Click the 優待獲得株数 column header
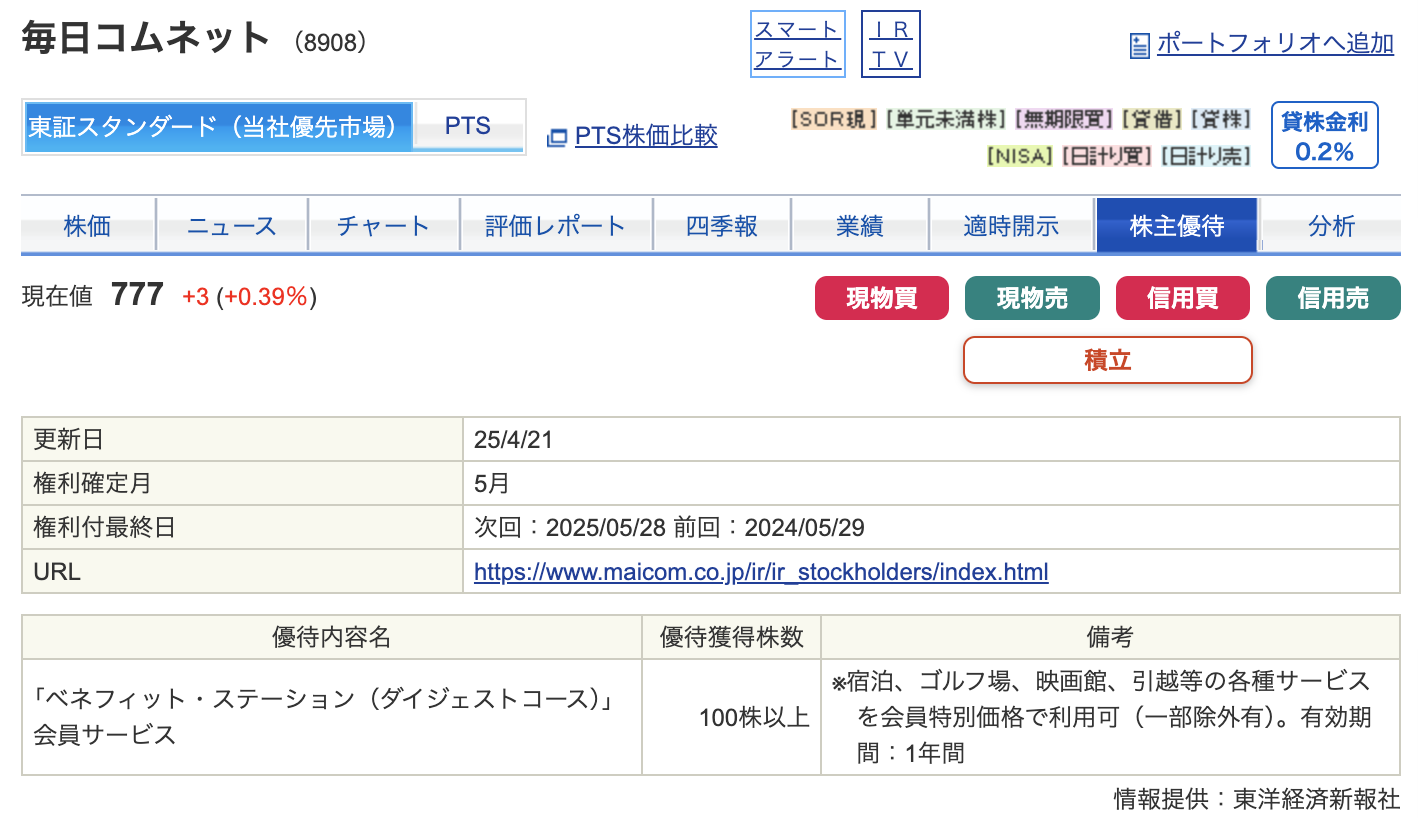Image resolution: width=1418 pixels, height=818 pixels. coord(732,638)
